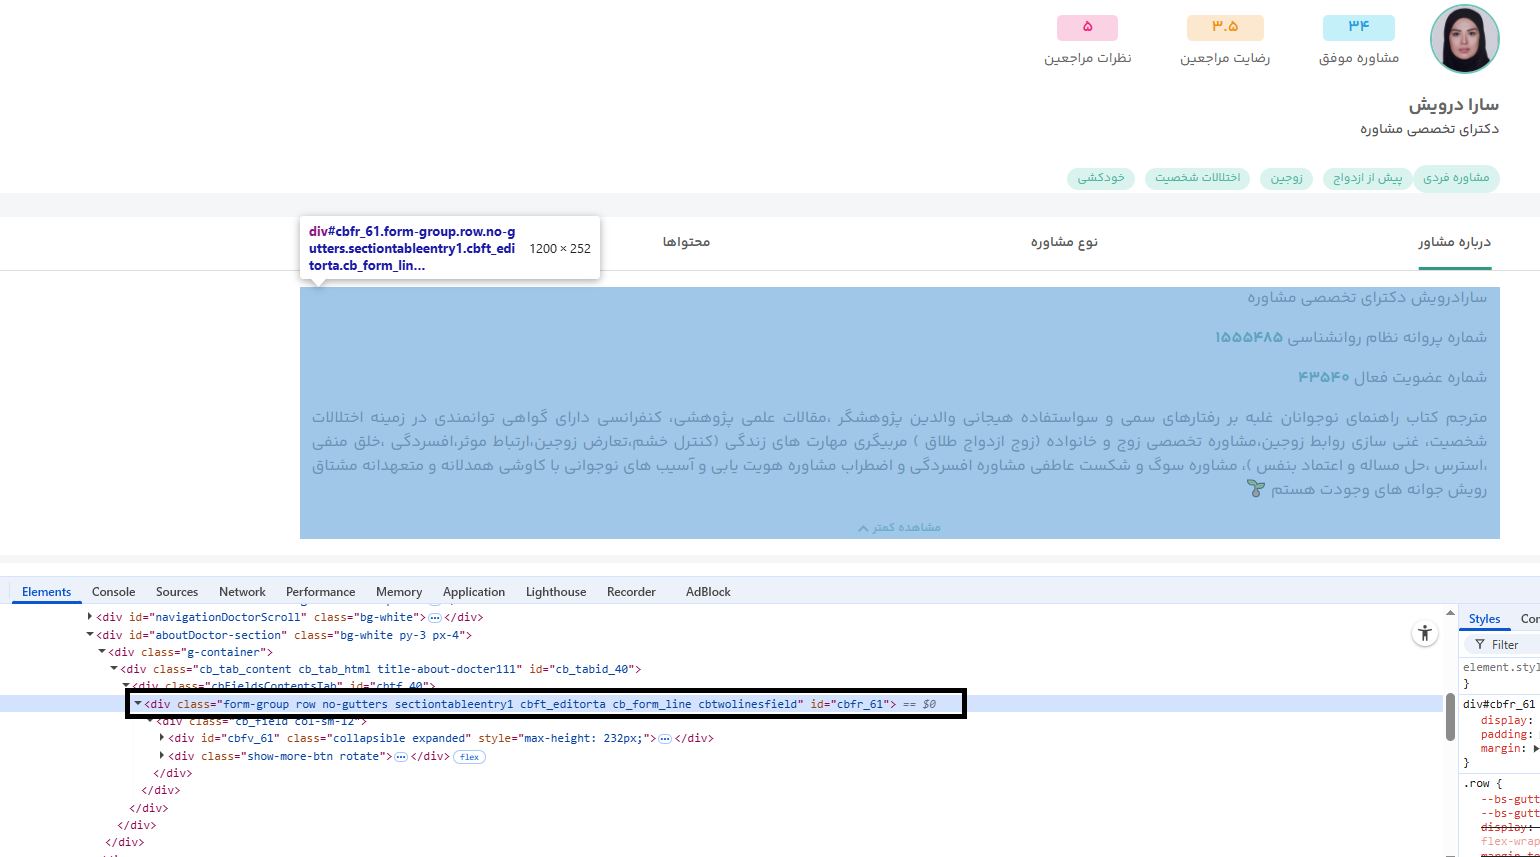Click the اختلالات شخصیت tag
Viewport: 1540px width, 857px height.
1197,178
